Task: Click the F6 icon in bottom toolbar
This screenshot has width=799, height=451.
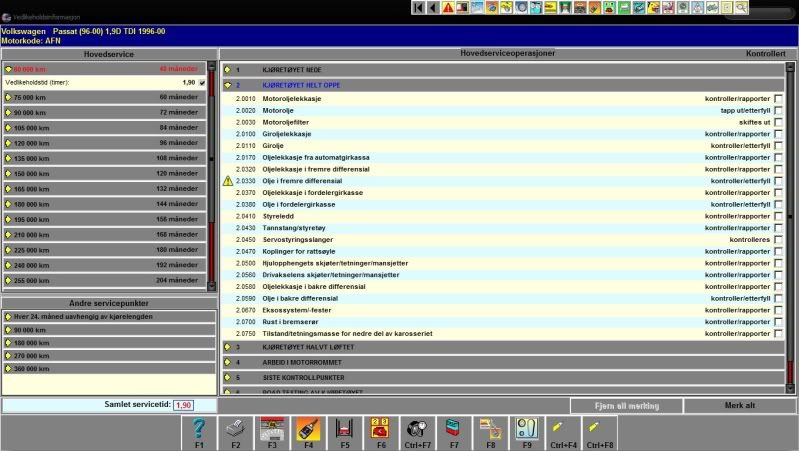Action: point(381,429)
